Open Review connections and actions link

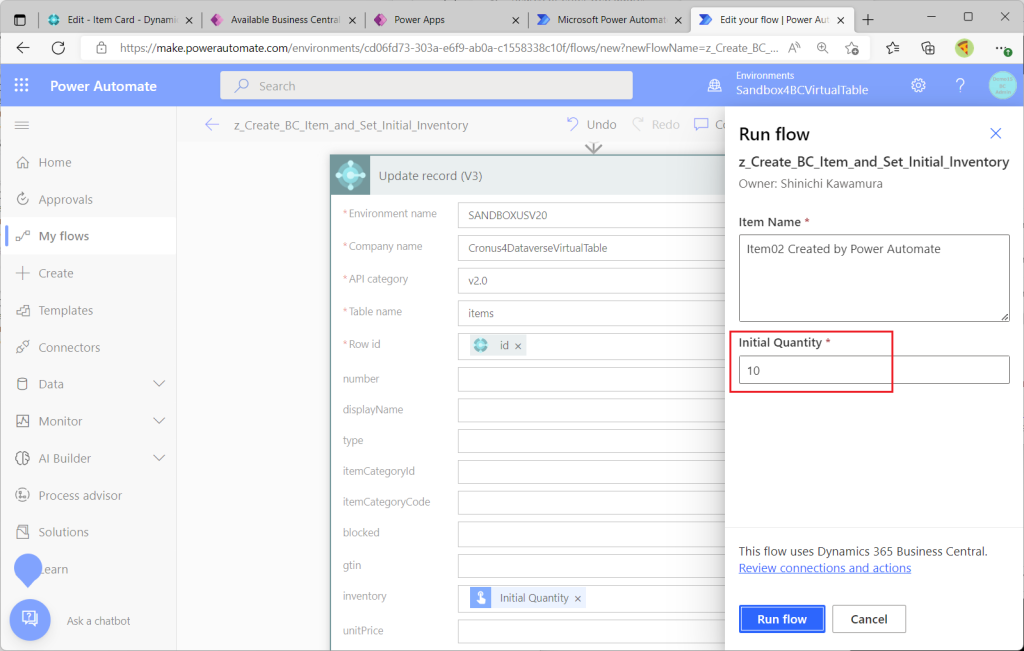pyautogui.click(x=825, y=568)
